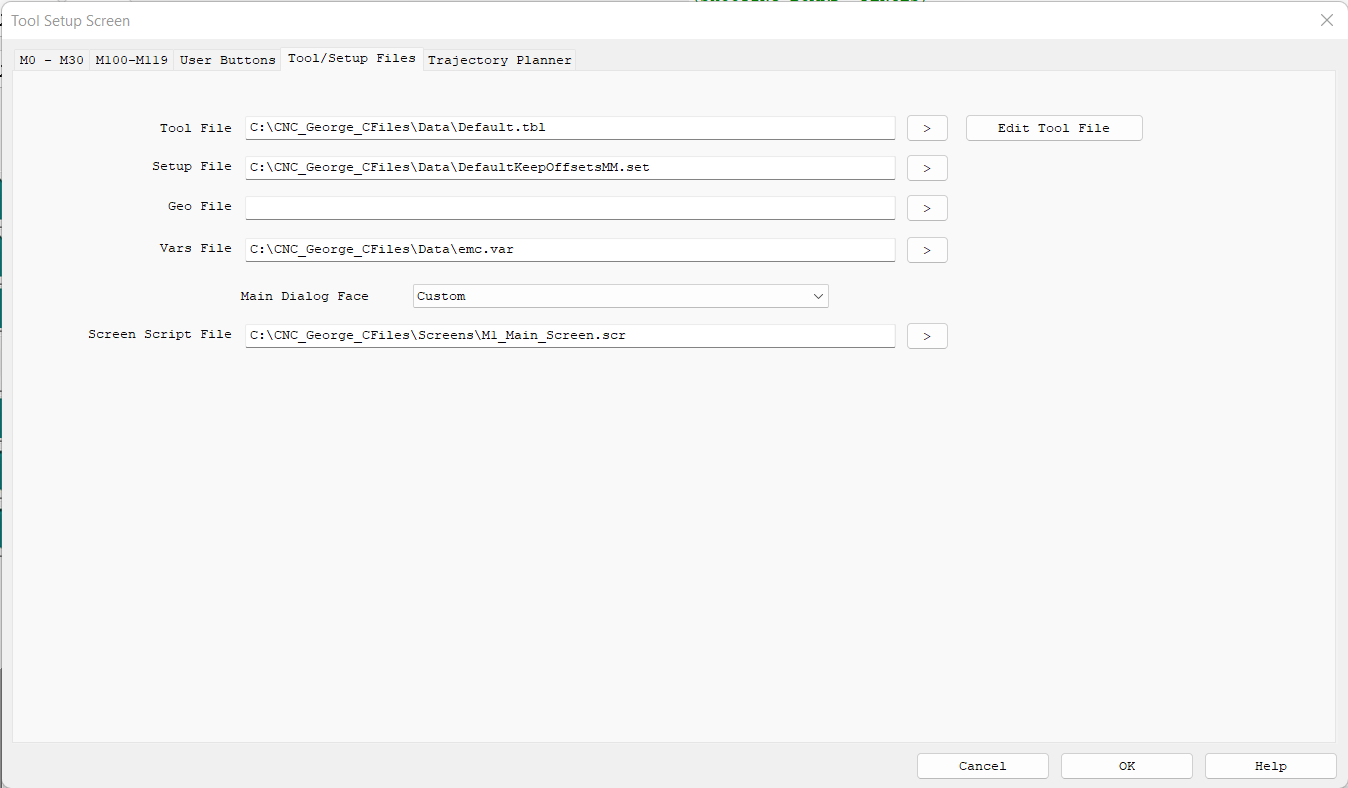Open Help for the setup screen
The image size is (1348, 788).
click(x=1270, y=766)
